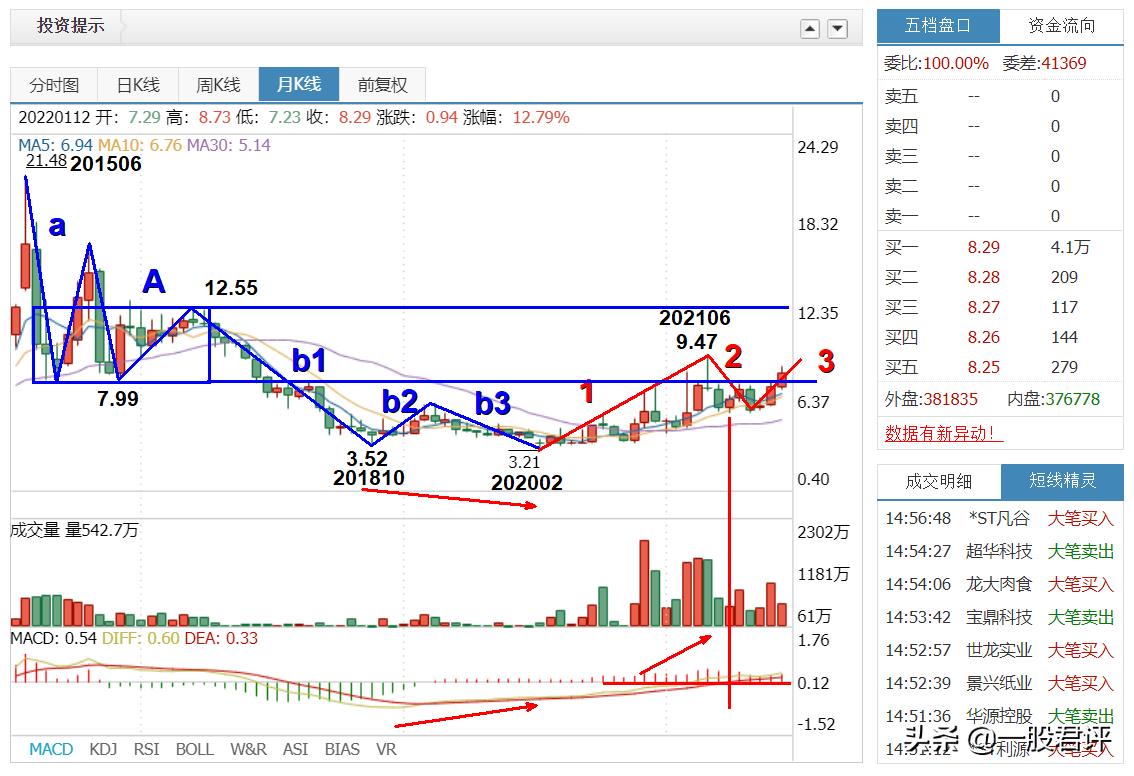This screenshot has width=1134, height=776.
Task: Click stock name 景兴纸业
Action: 999,683
